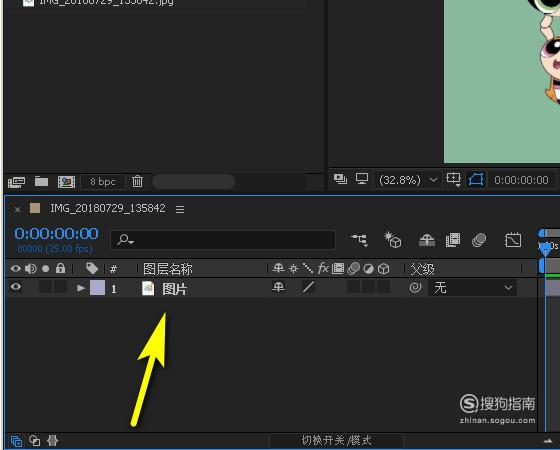Expand or collapse Transfer Controls pane

35,441
